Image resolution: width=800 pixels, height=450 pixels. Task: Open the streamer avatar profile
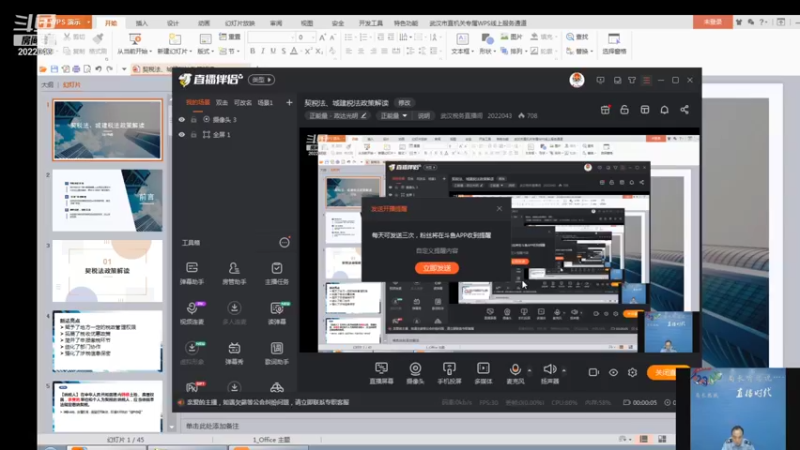pos(577,80)
